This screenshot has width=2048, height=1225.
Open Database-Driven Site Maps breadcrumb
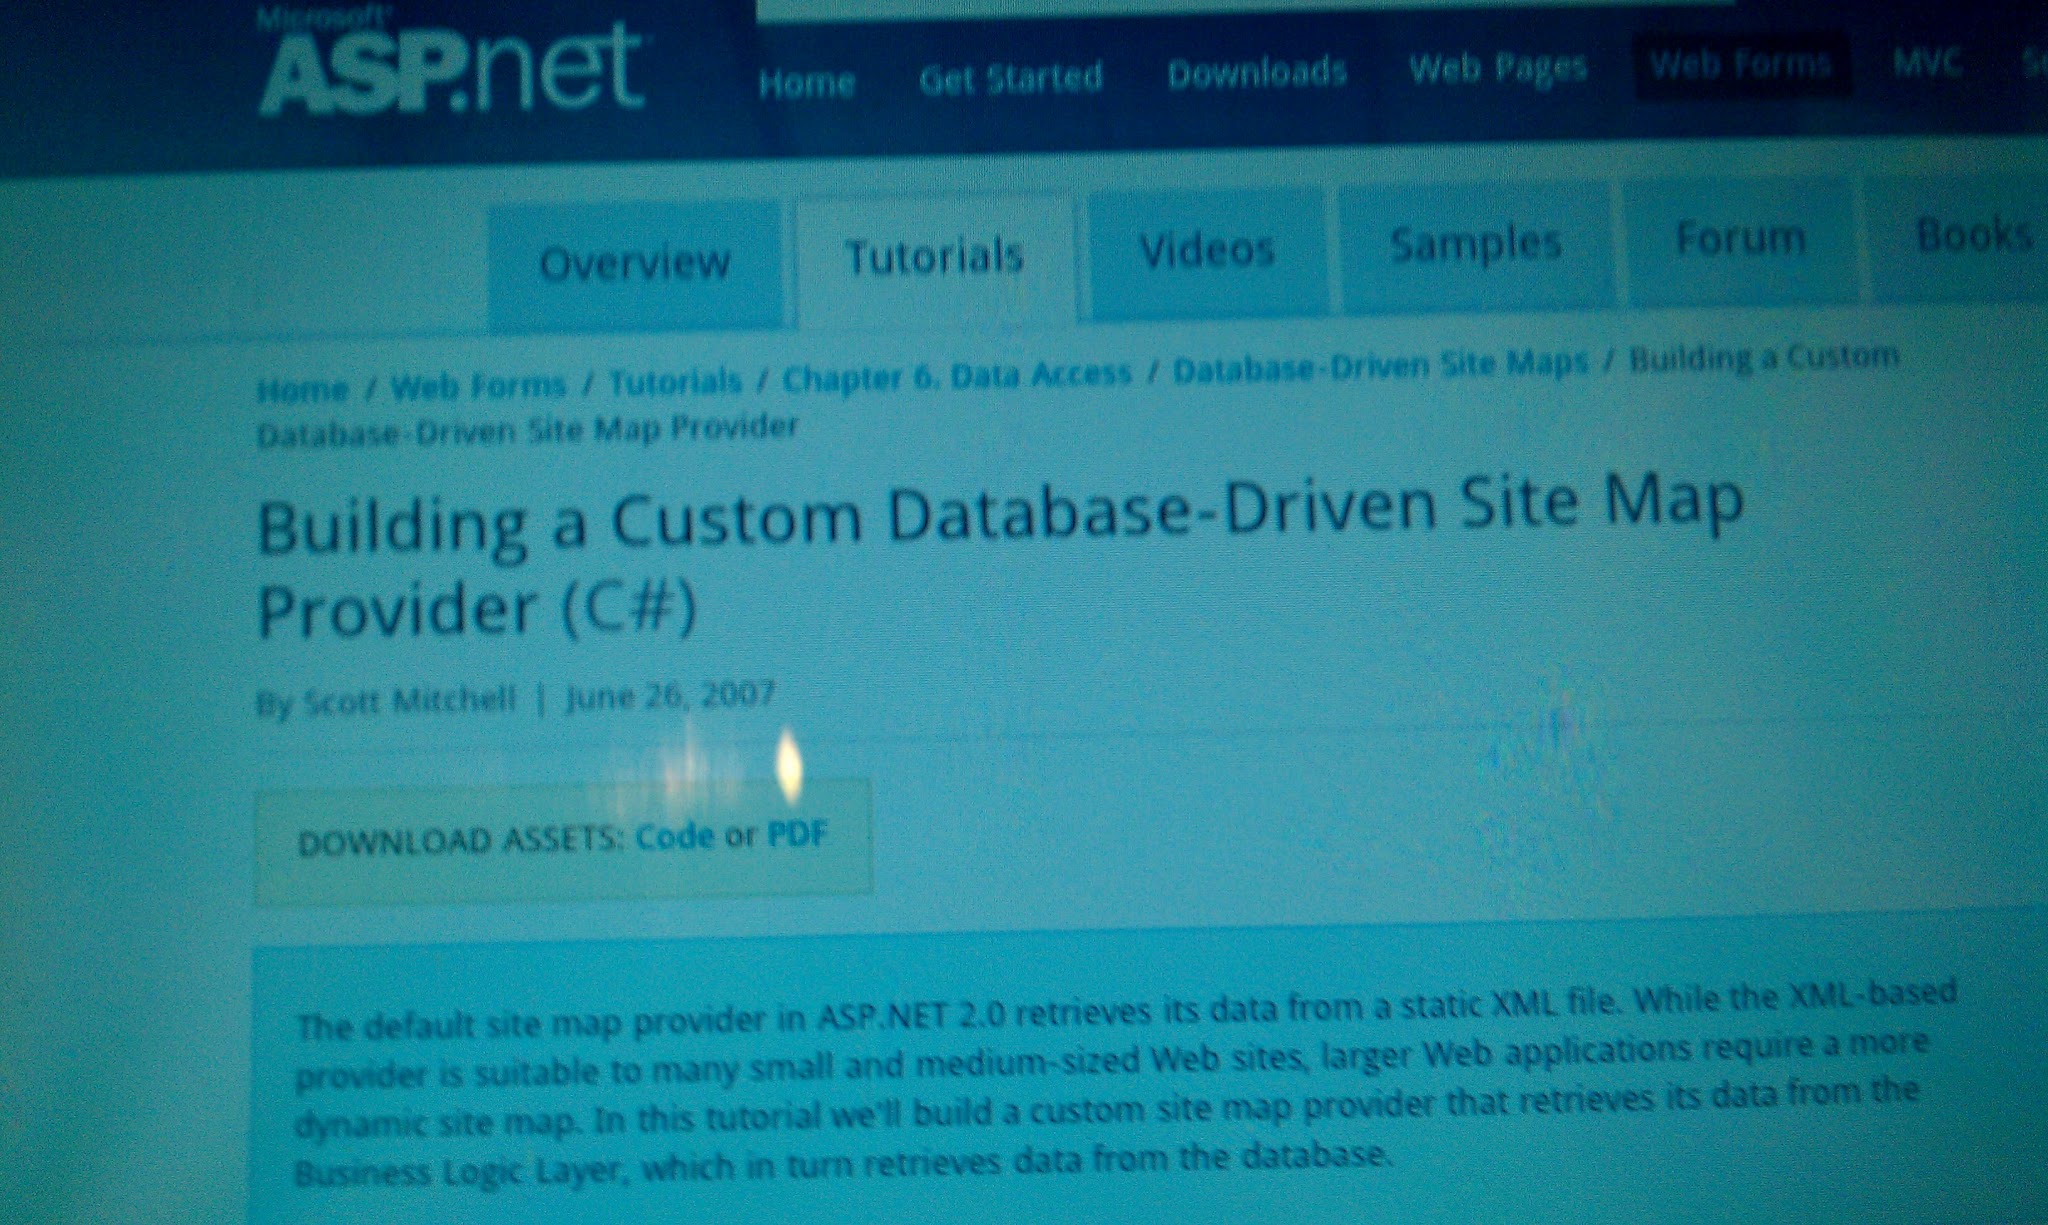pyautogui.click(x=1379, y=366)
